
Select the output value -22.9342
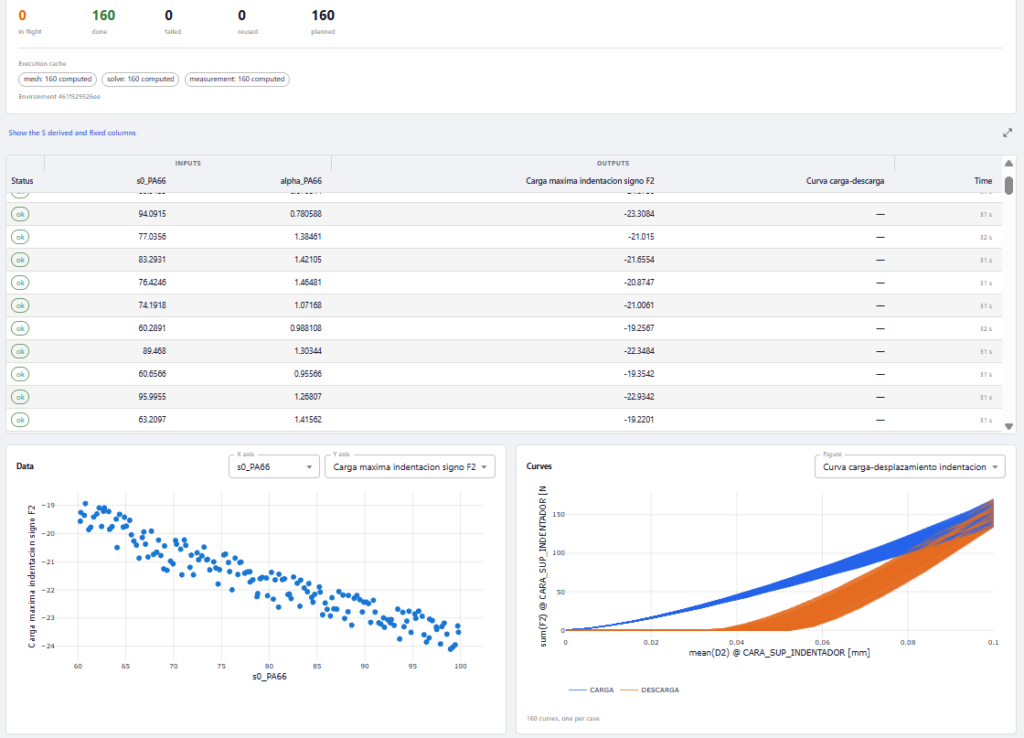click(639, 397)
